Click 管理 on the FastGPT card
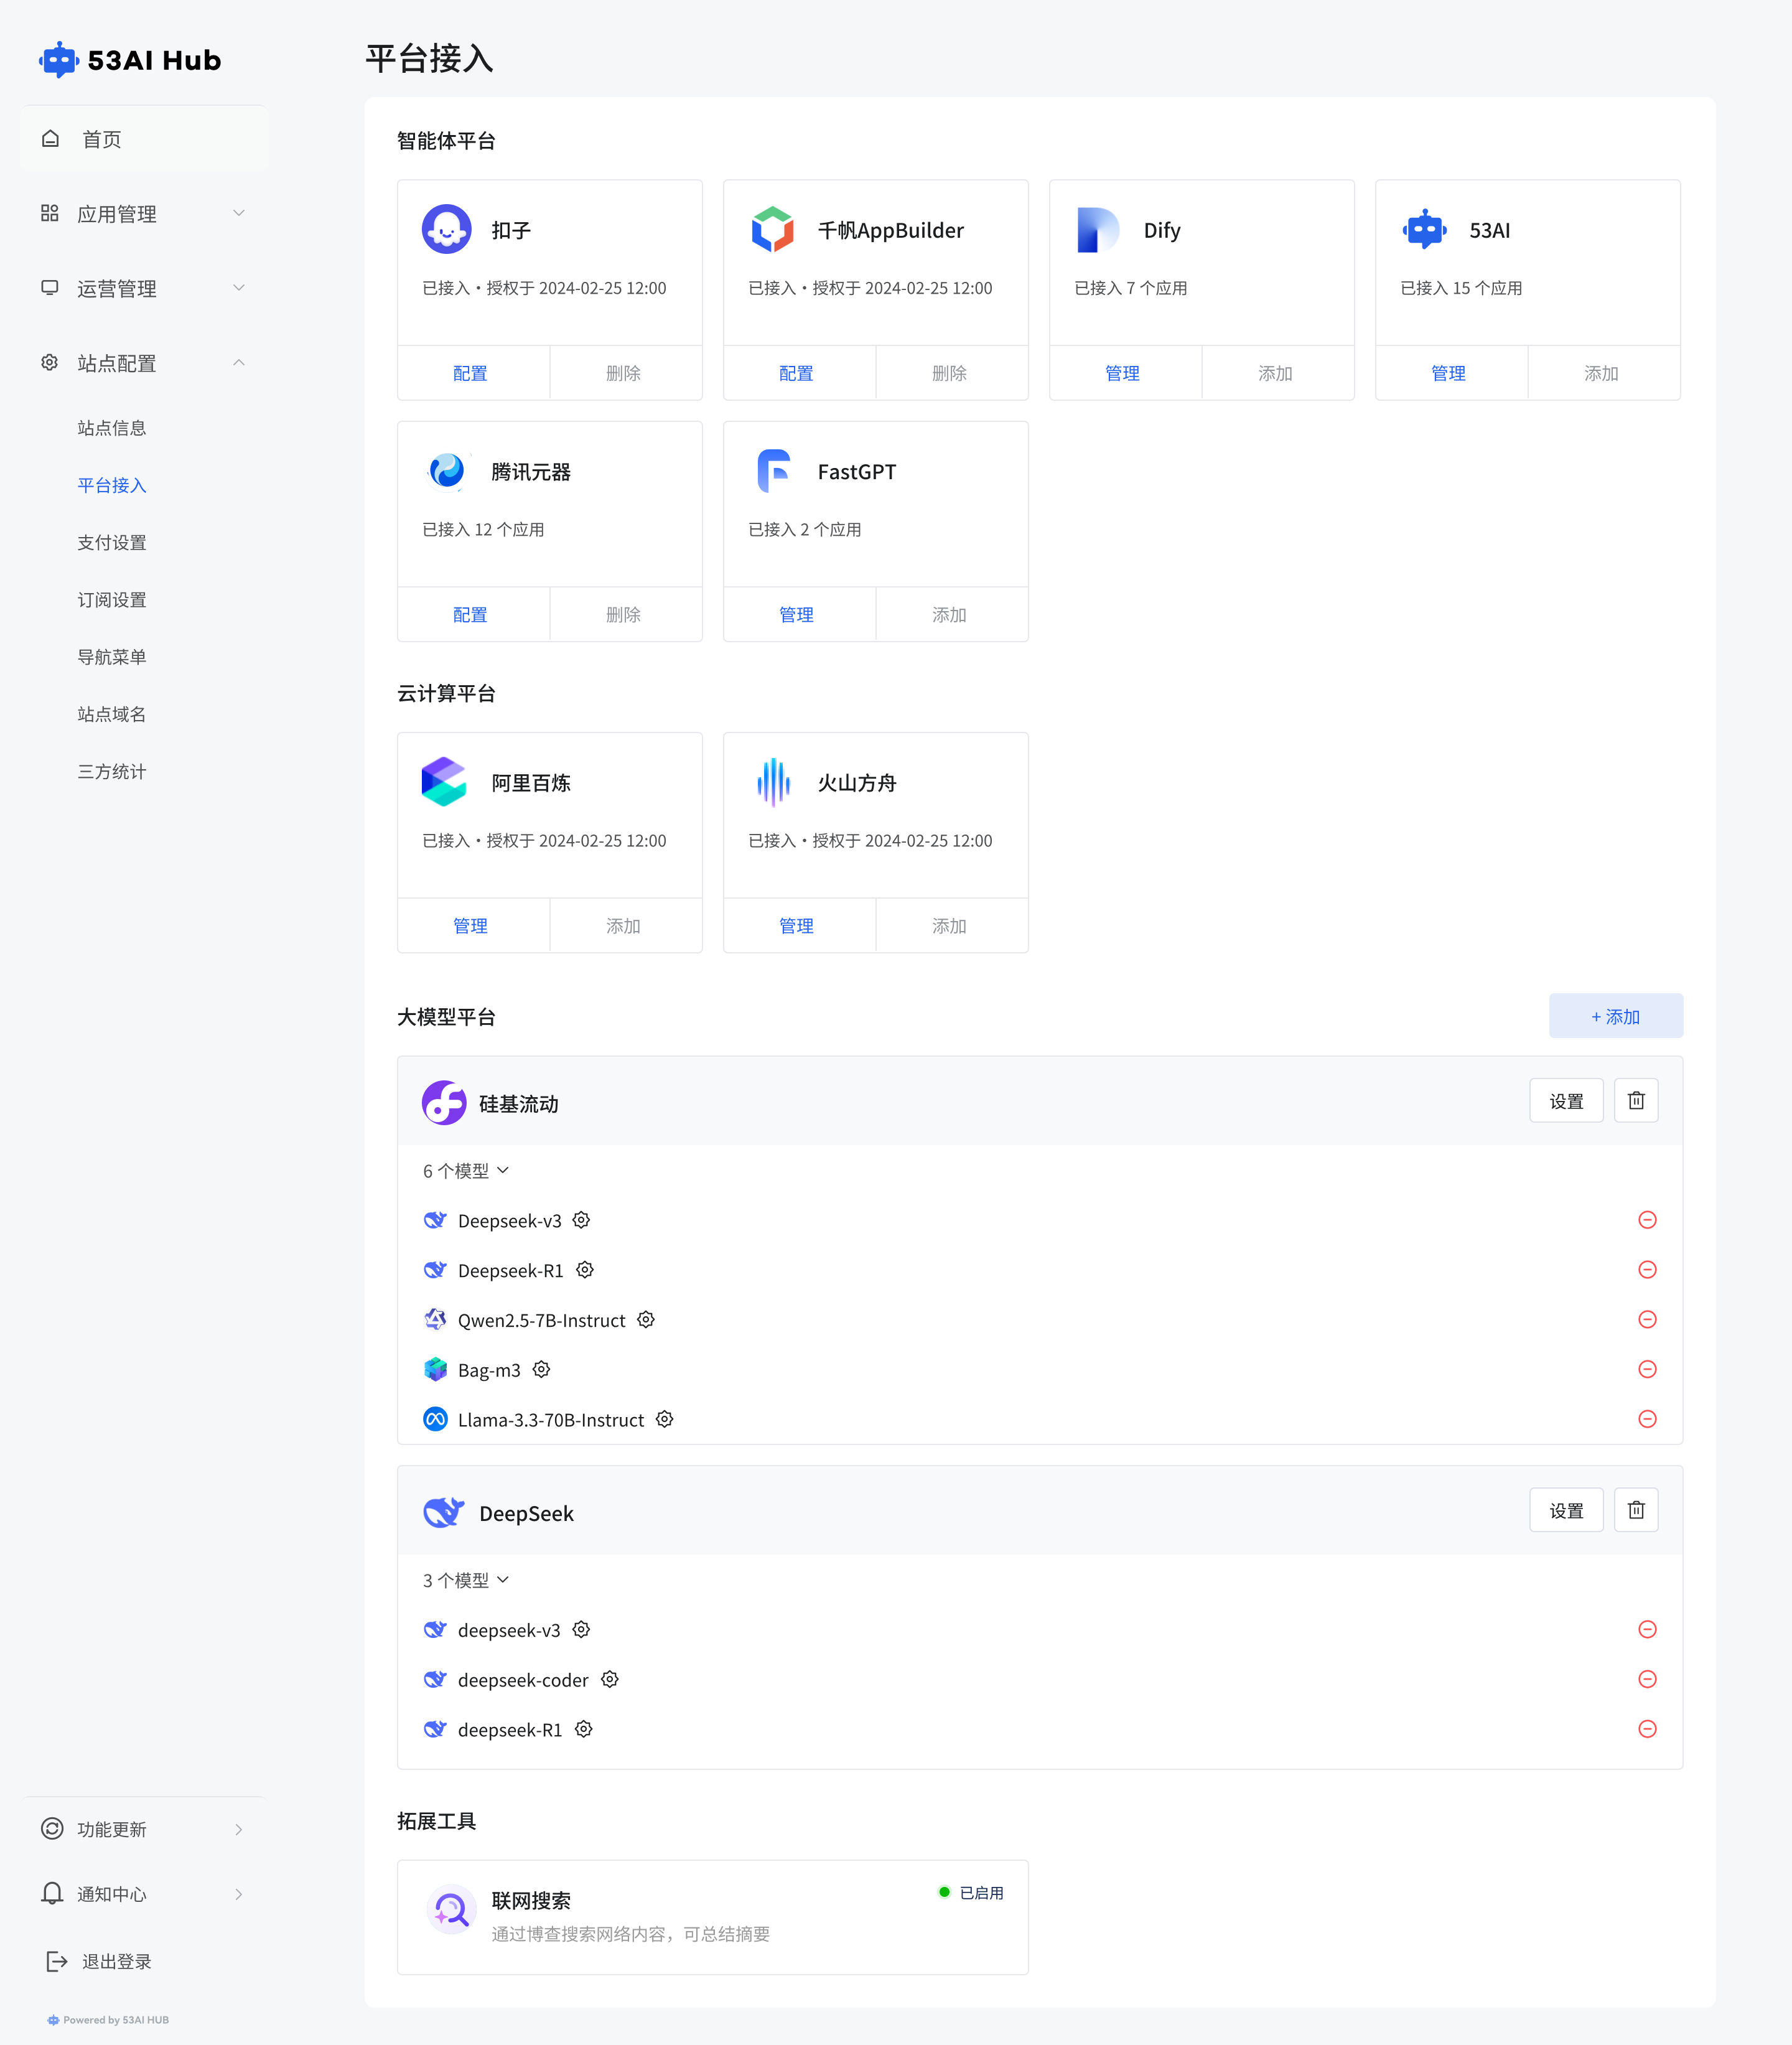 pyautogui.click(x=797, y=615)
